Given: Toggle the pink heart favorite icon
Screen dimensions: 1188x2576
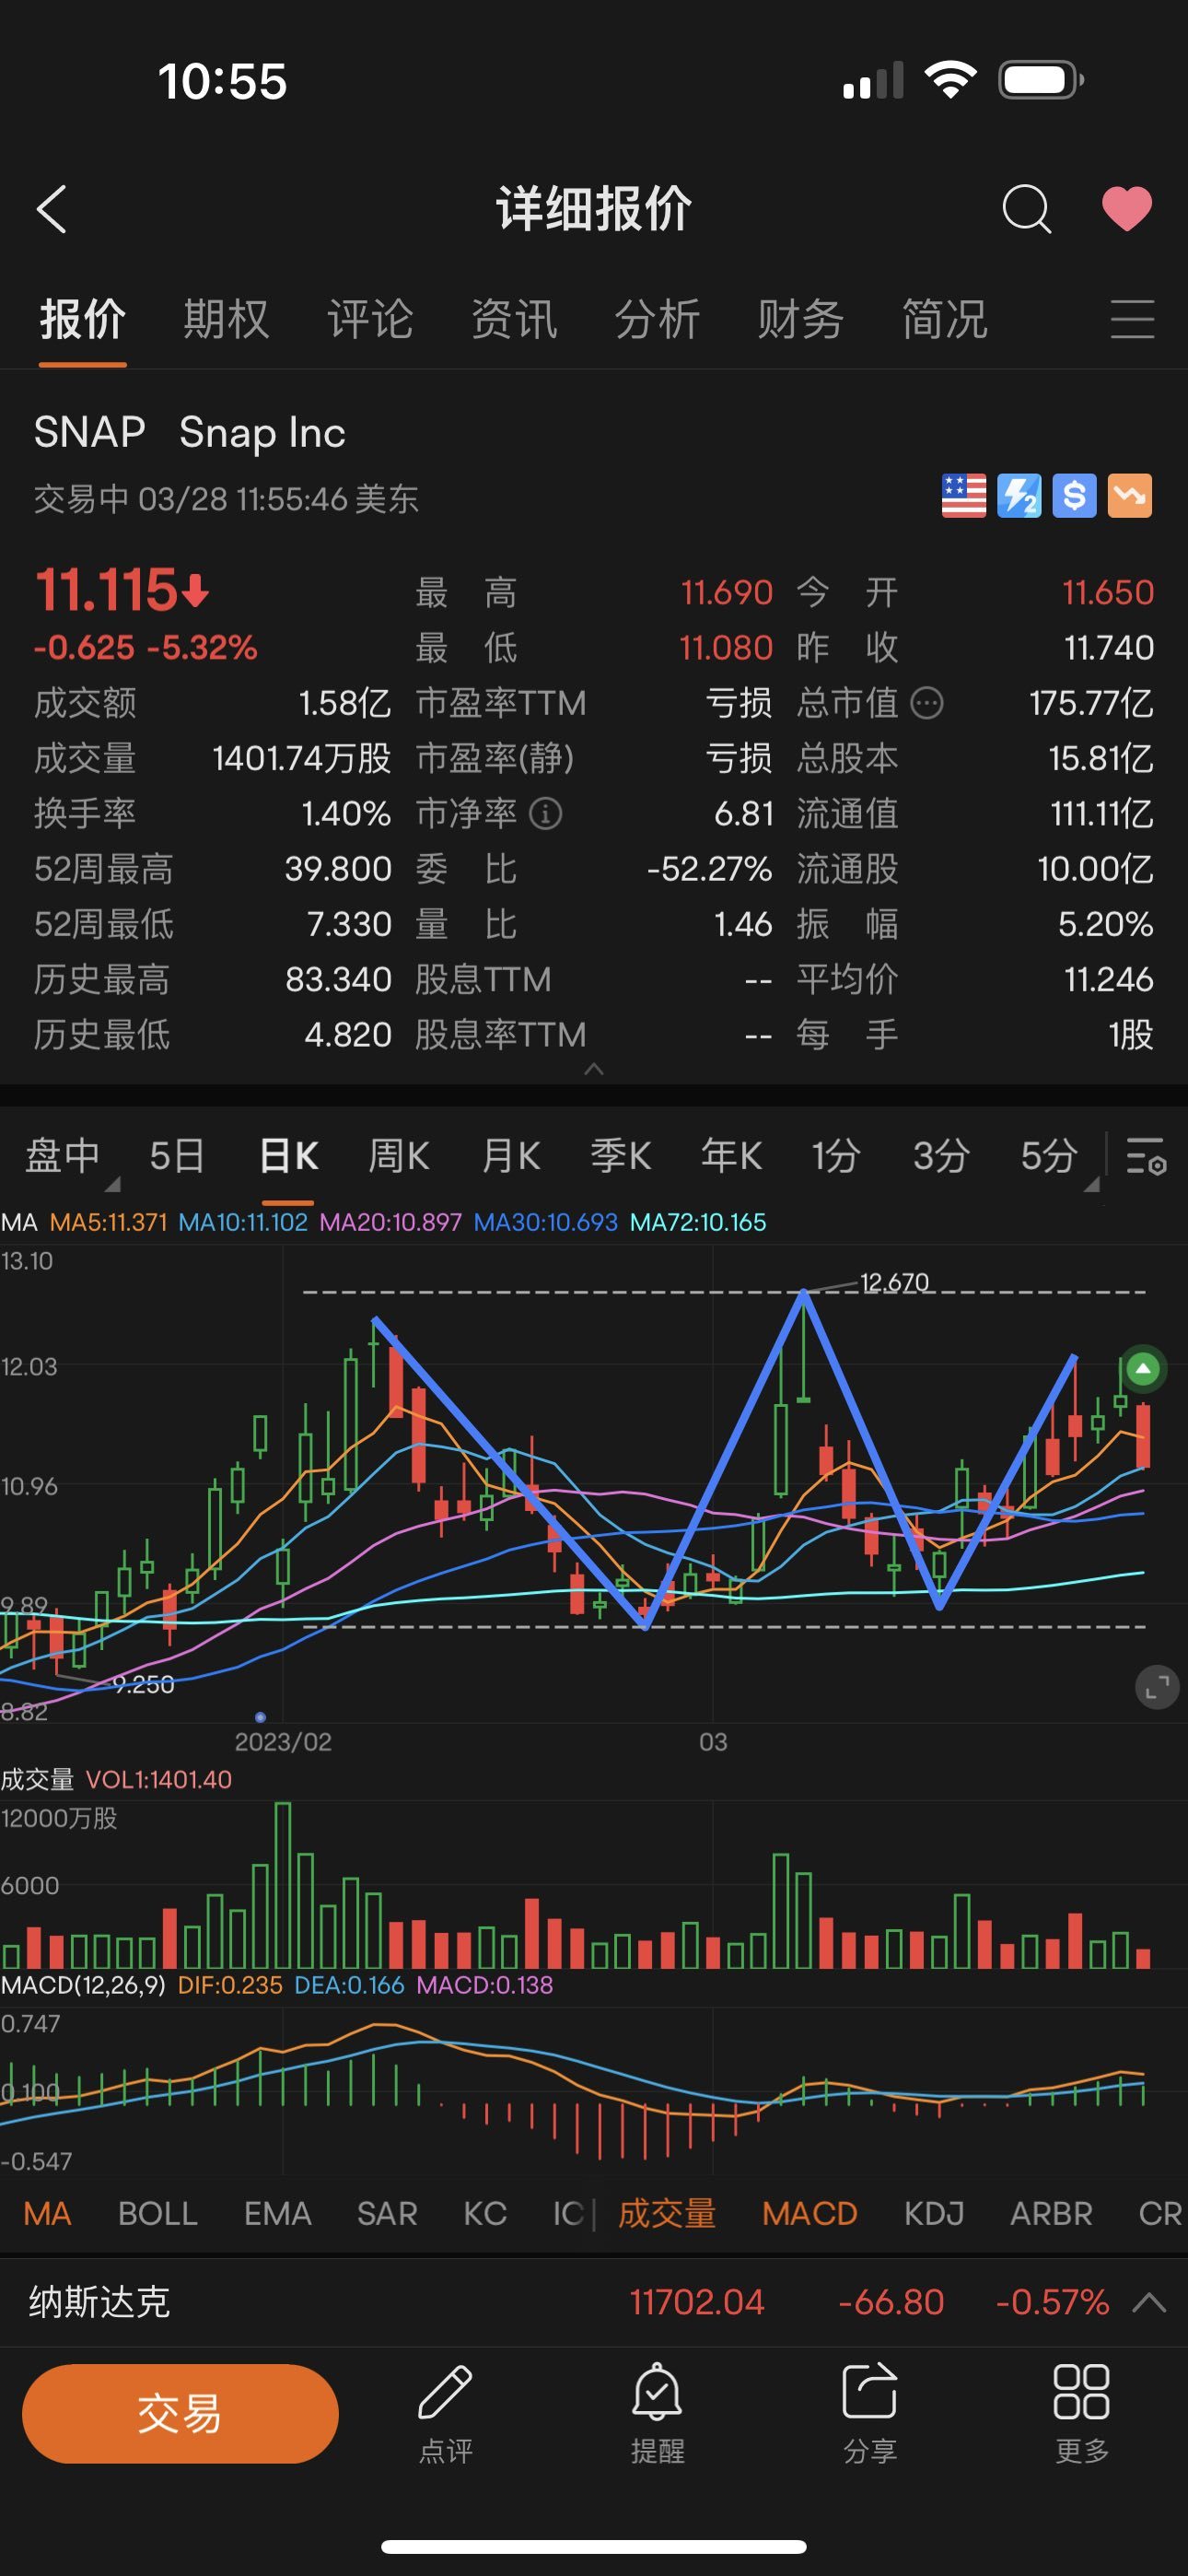Looking at the screenshot, I should click(1127, 209).
